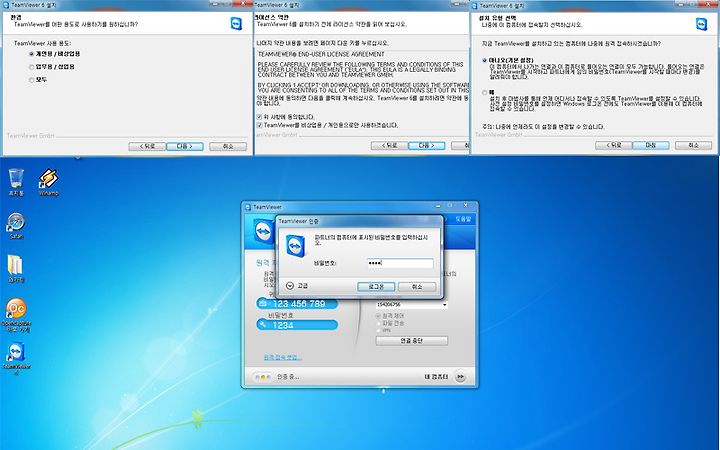Click the 123 456 789 ID display
Image resolution: width=720 pixels, height=450 pixels.
pos(297,304)
